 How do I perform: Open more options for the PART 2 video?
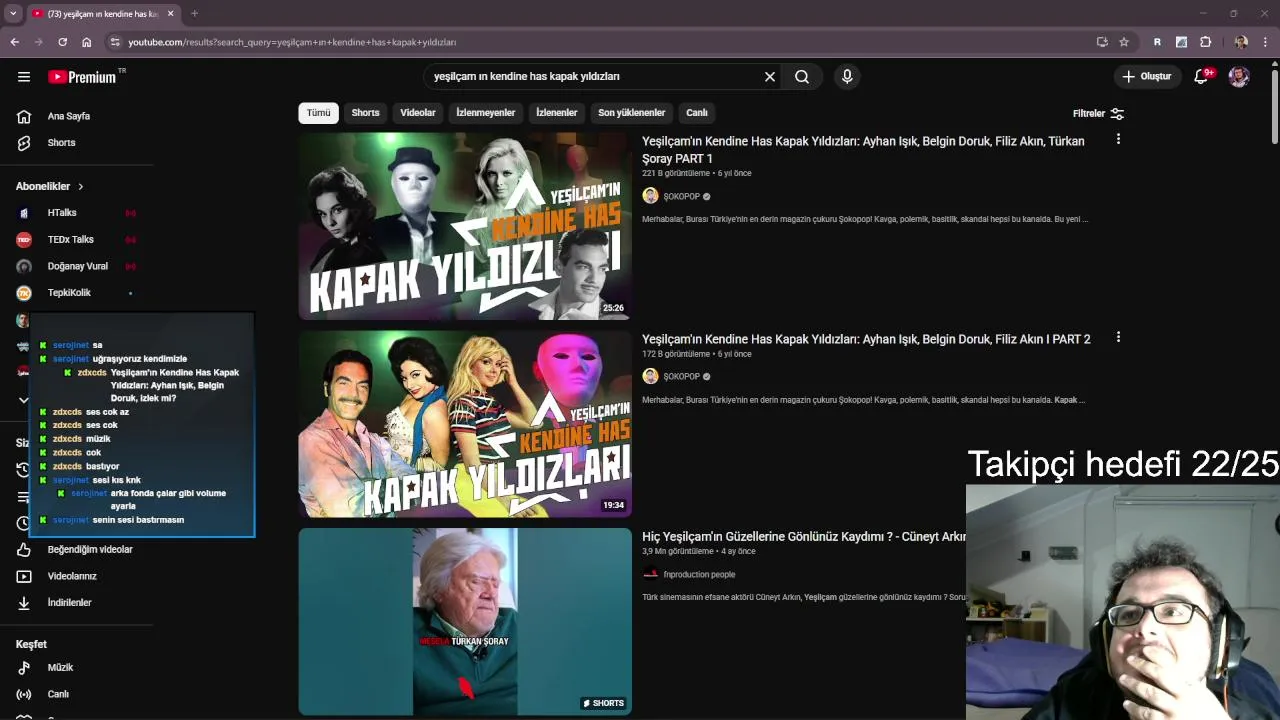click(x=1118, y=338)
